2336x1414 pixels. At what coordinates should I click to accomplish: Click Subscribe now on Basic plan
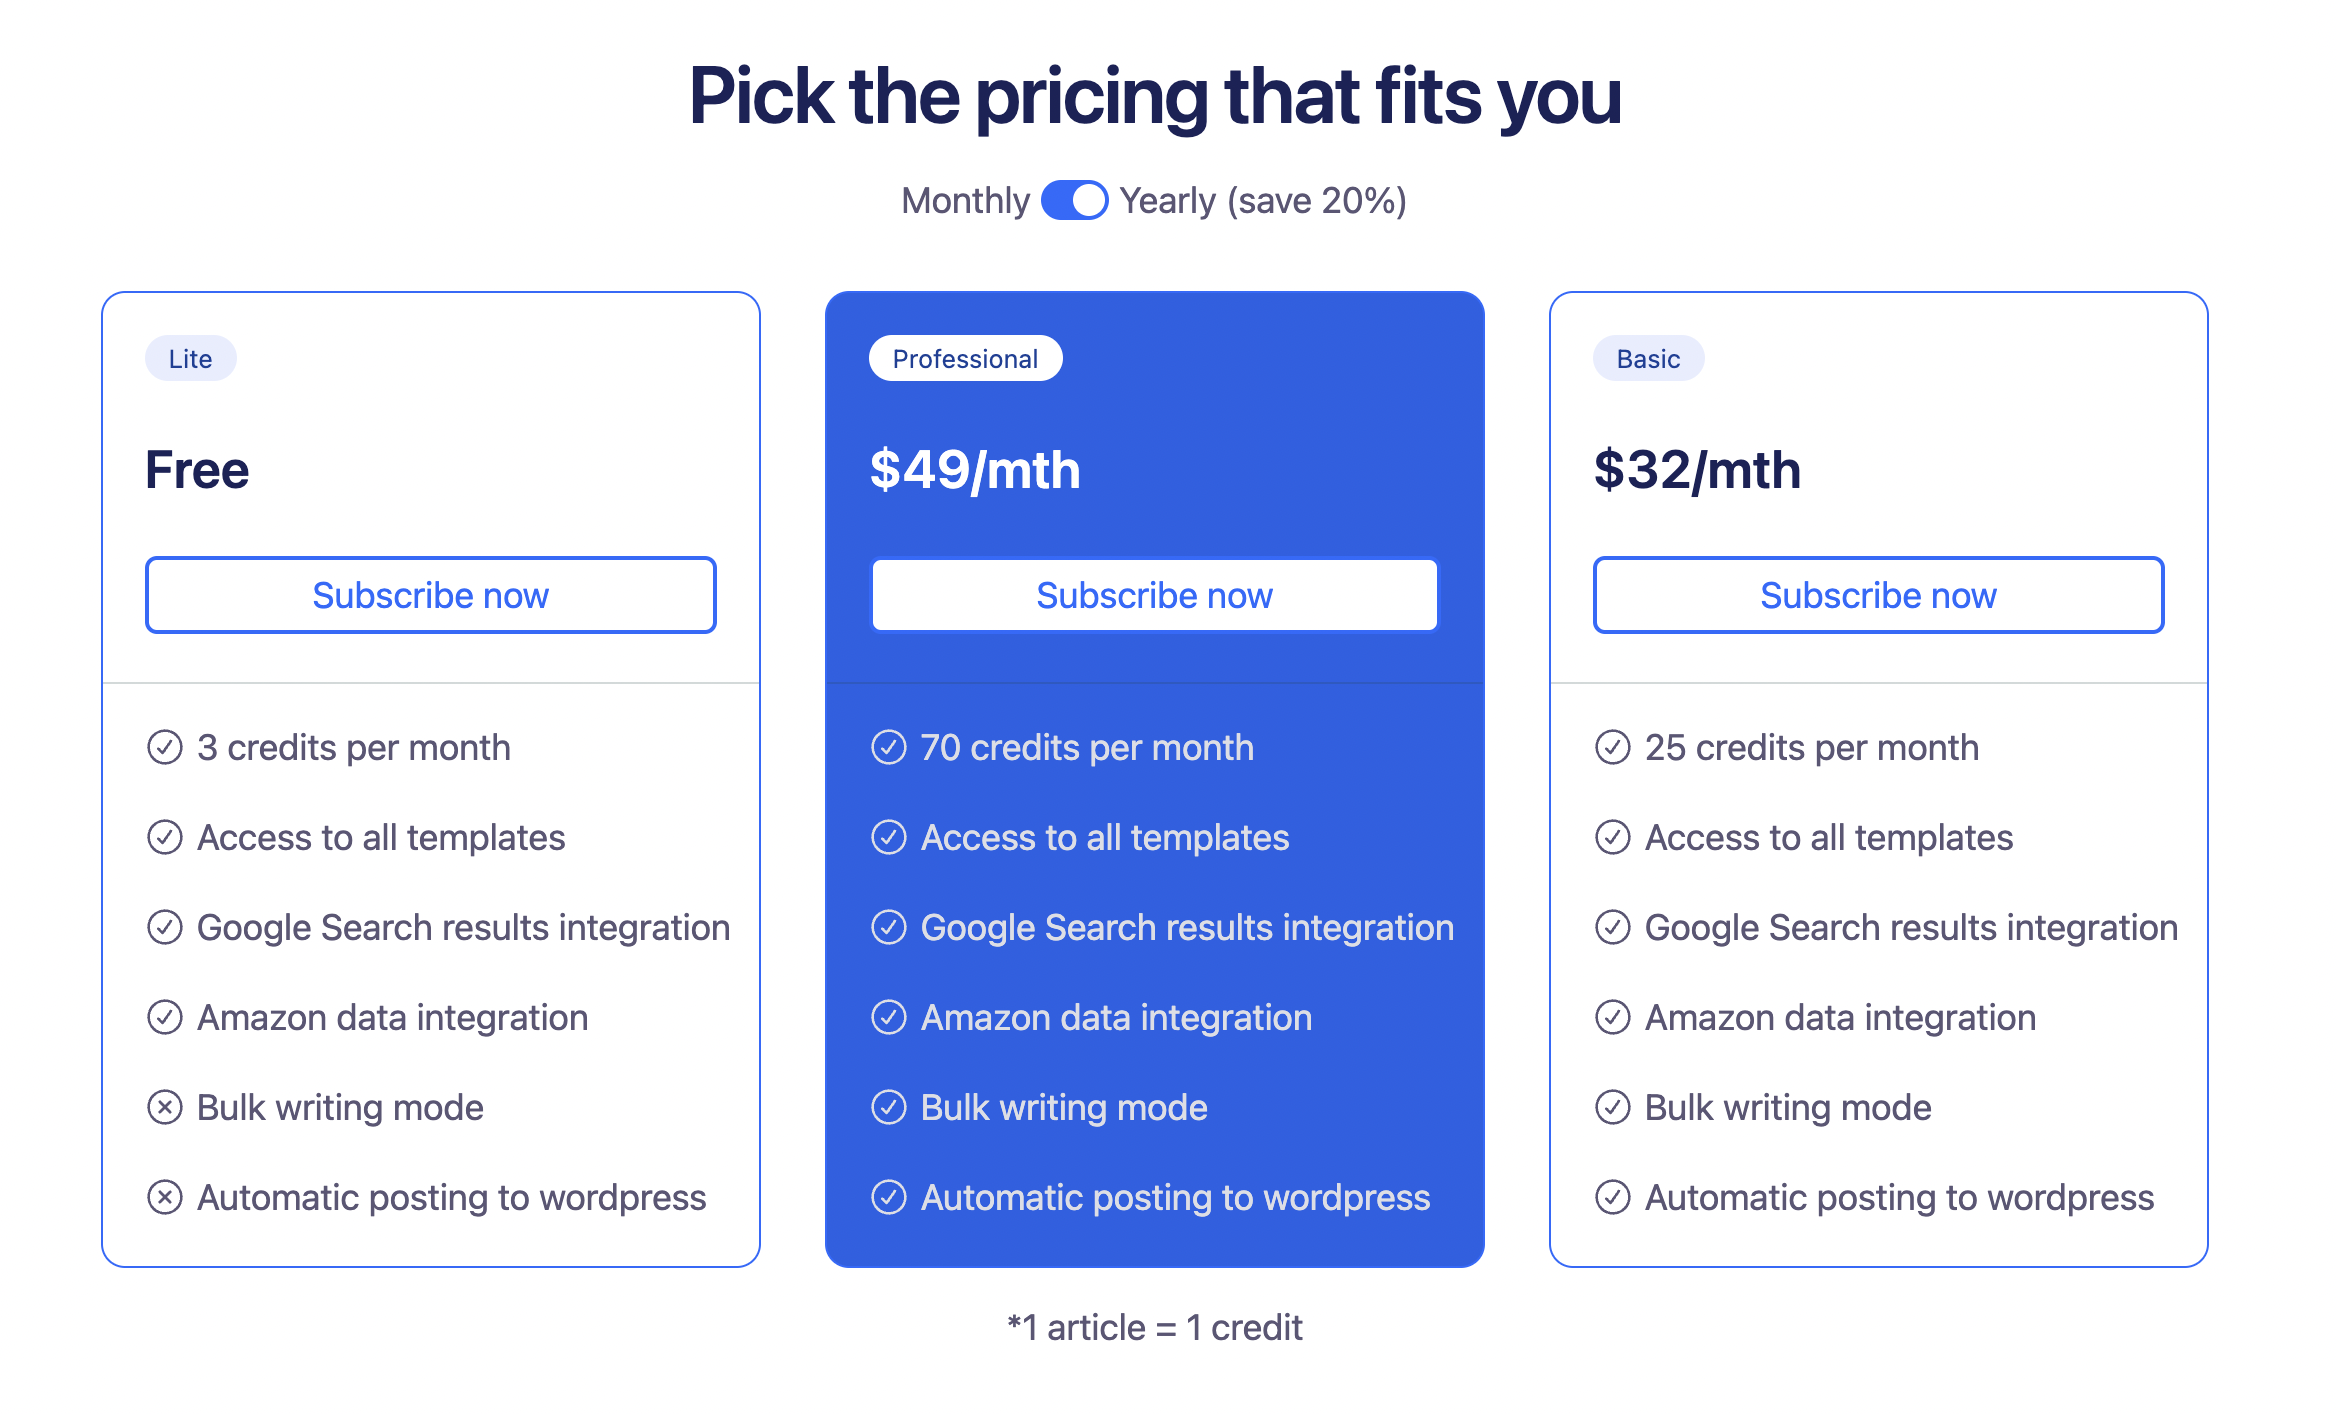click(x=1878, y=595)
